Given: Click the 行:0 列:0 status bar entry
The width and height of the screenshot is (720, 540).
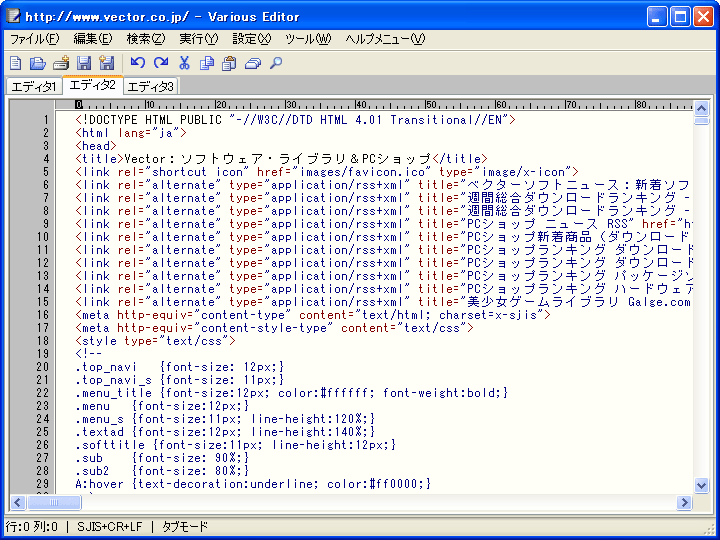Looking at the screenshot, I should [x=32, y=526].
